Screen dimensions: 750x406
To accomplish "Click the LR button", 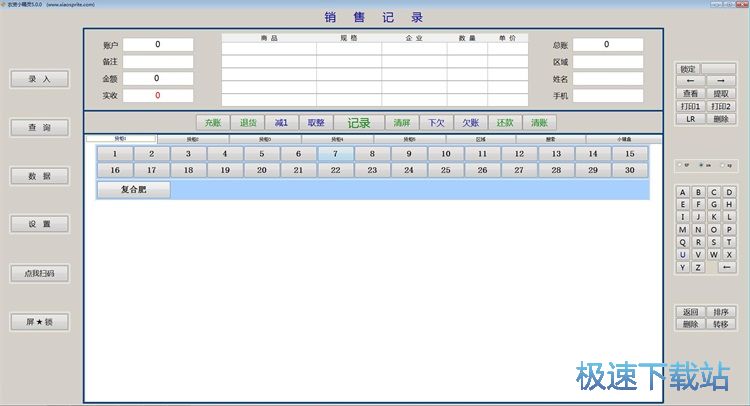I will click(x=690, y=118).
